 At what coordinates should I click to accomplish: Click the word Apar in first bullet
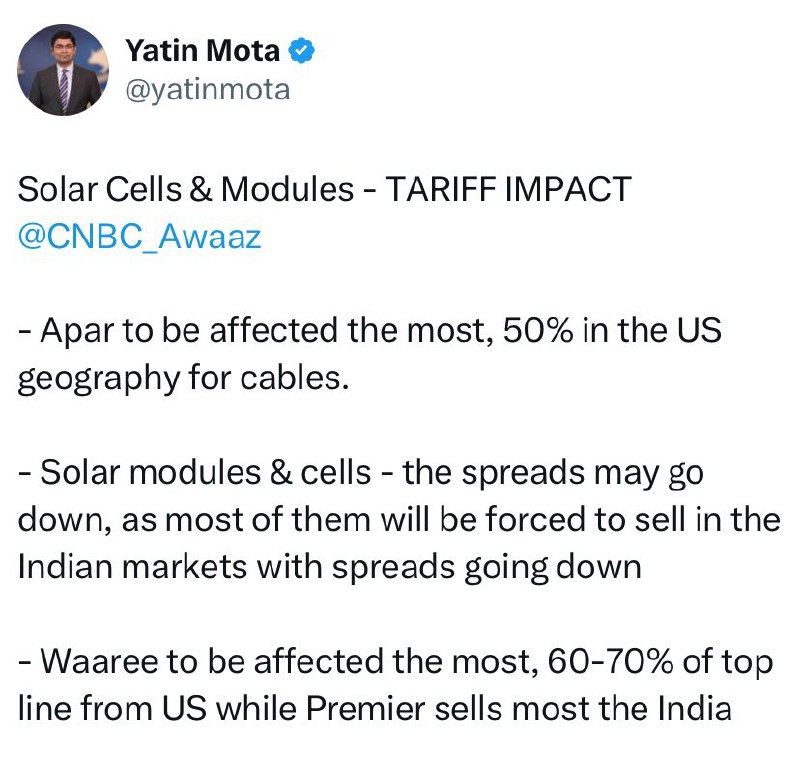click(x=78, y=331)
